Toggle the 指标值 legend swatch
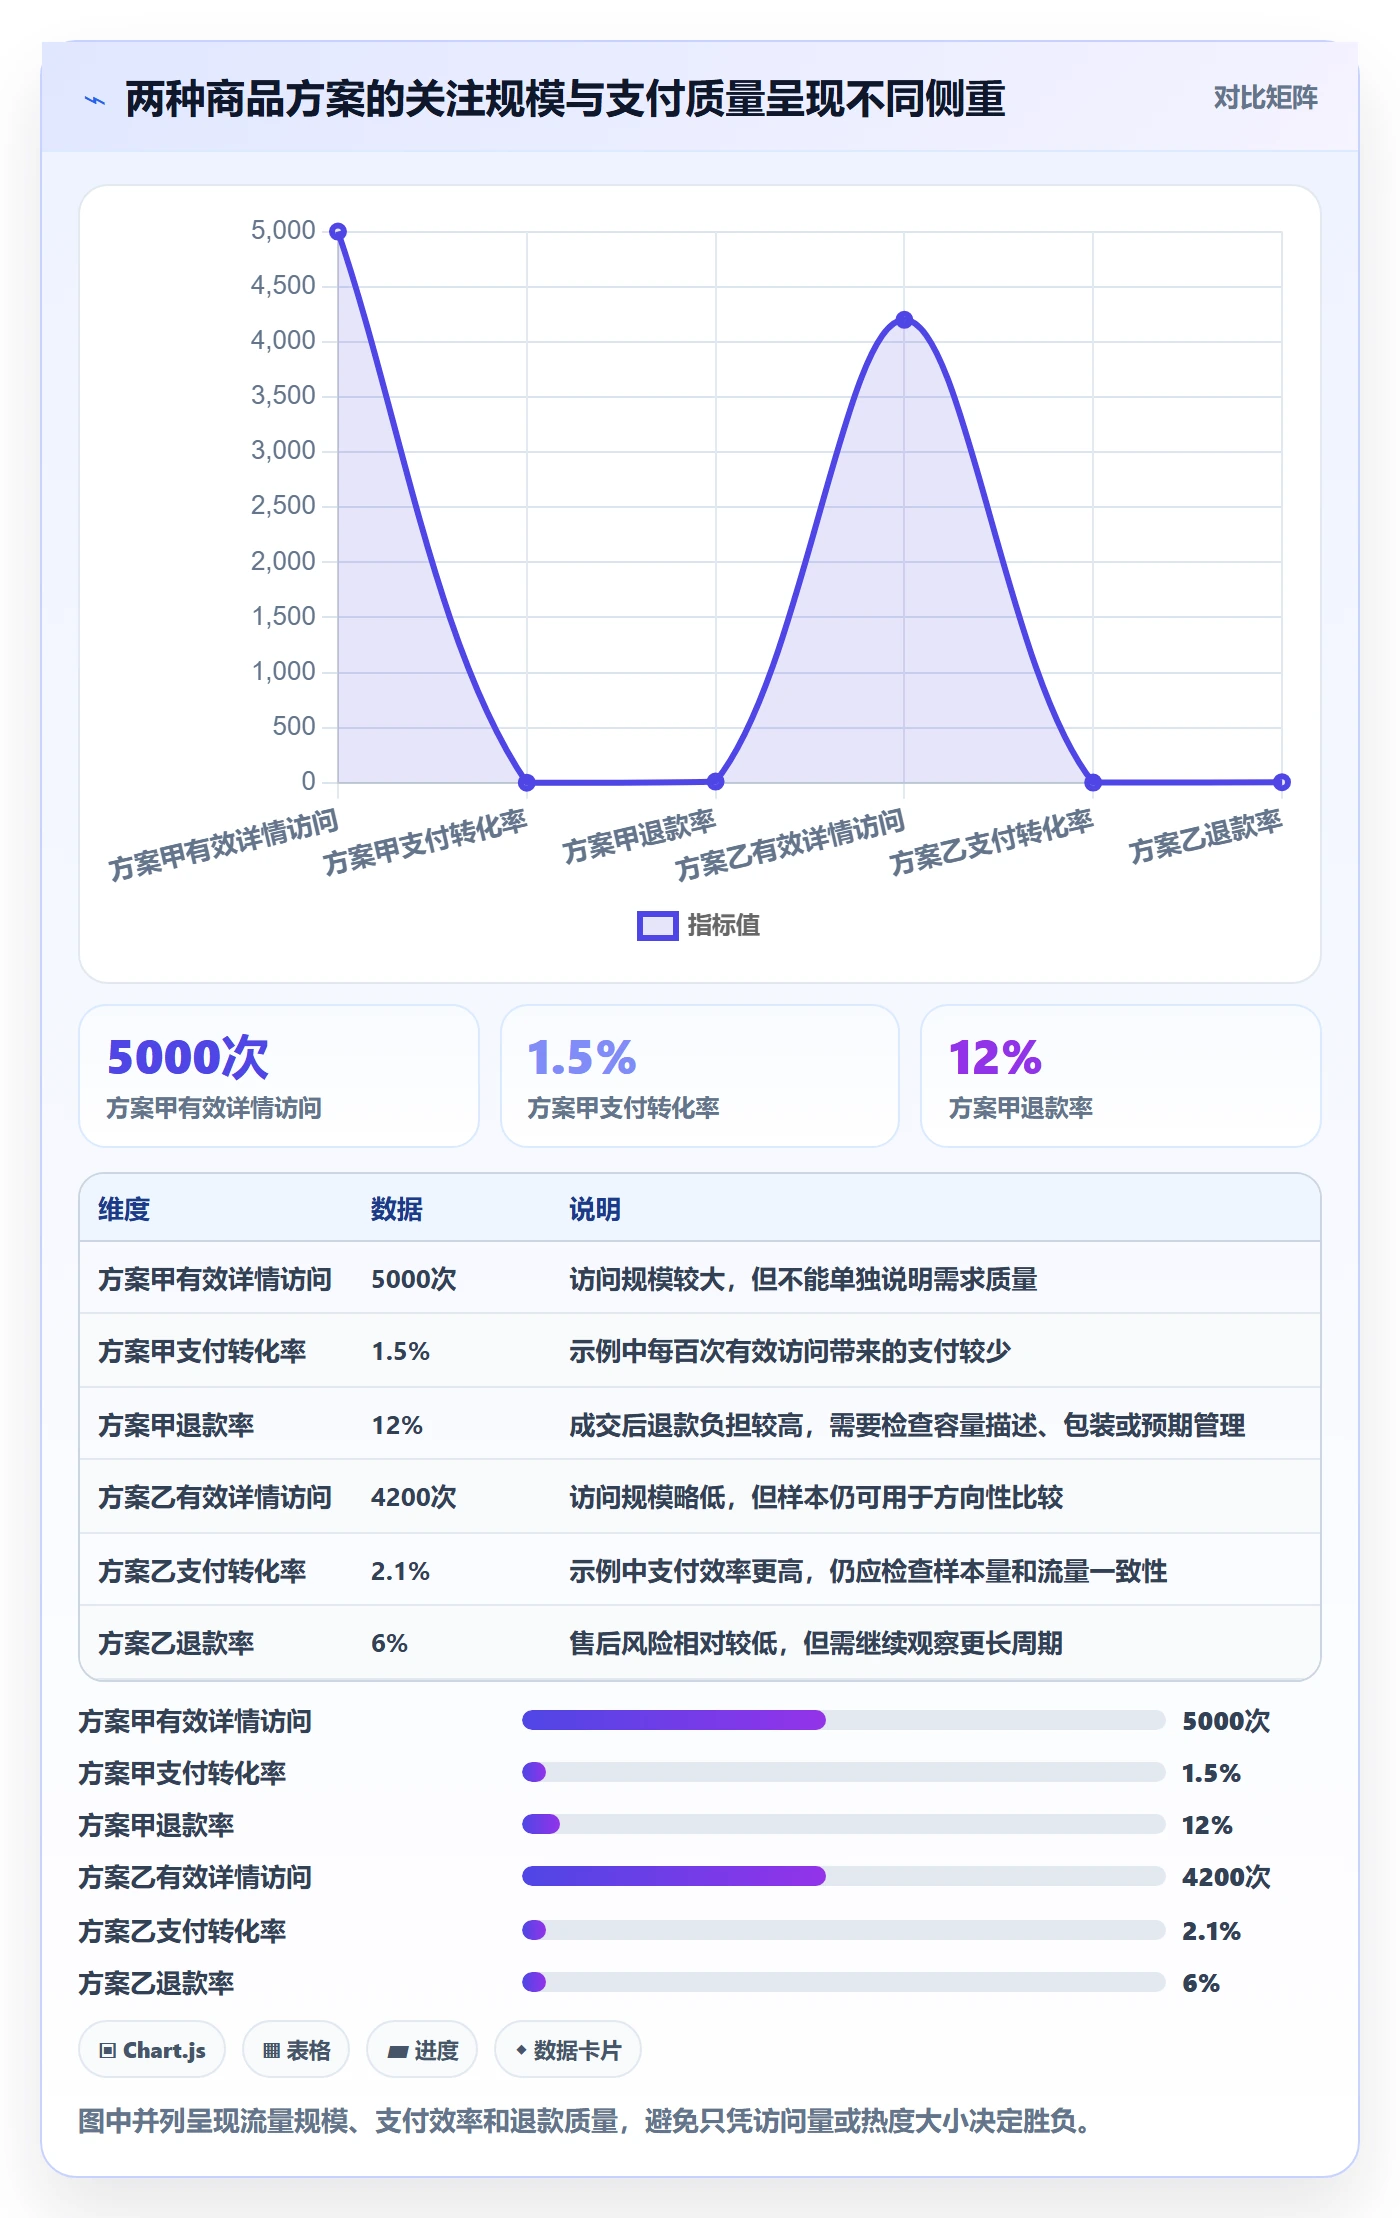 point(657,926)
